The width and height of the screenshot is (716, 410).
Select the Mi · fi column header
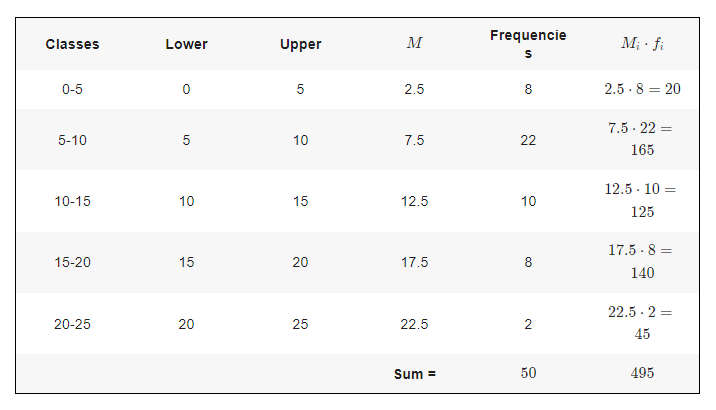click(x=642, y=45)
